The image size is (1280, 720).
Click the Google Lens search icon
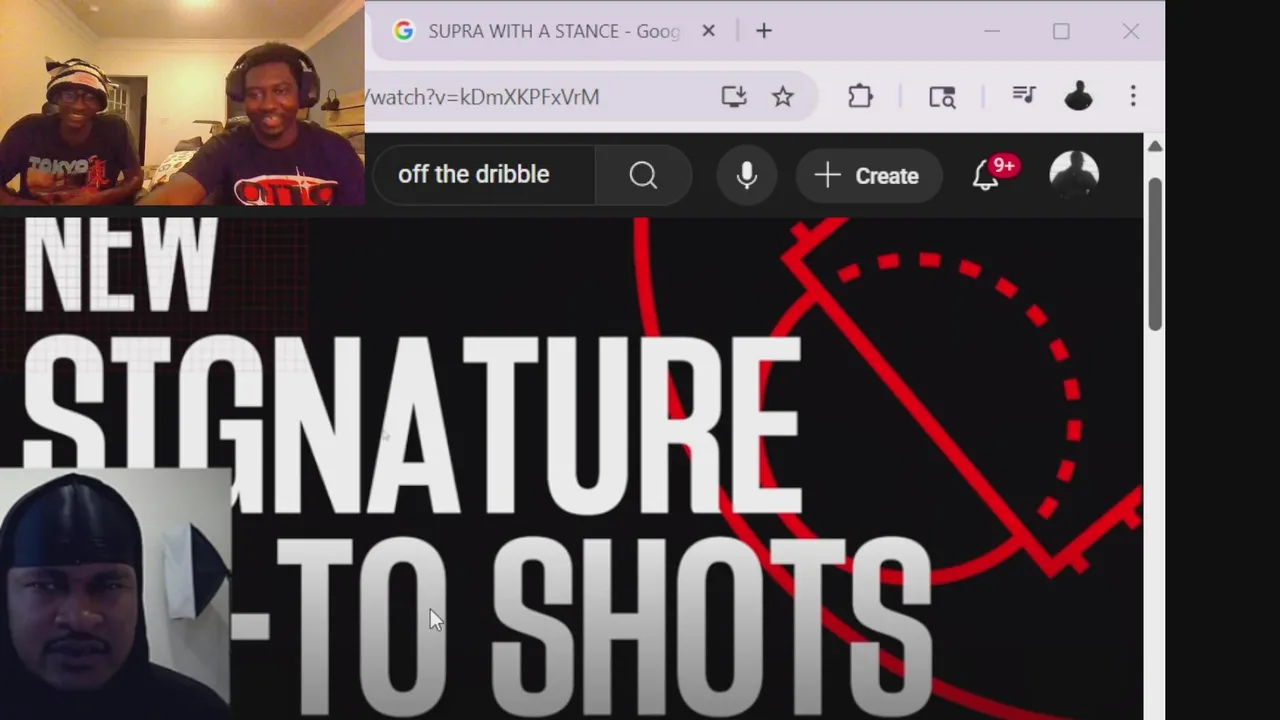pos(942,96)
